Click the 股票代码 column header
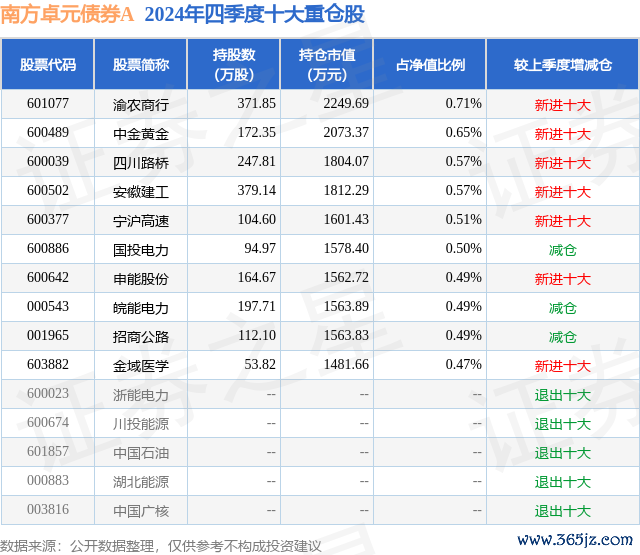This screenshot has width=640, height=555. 48,64
